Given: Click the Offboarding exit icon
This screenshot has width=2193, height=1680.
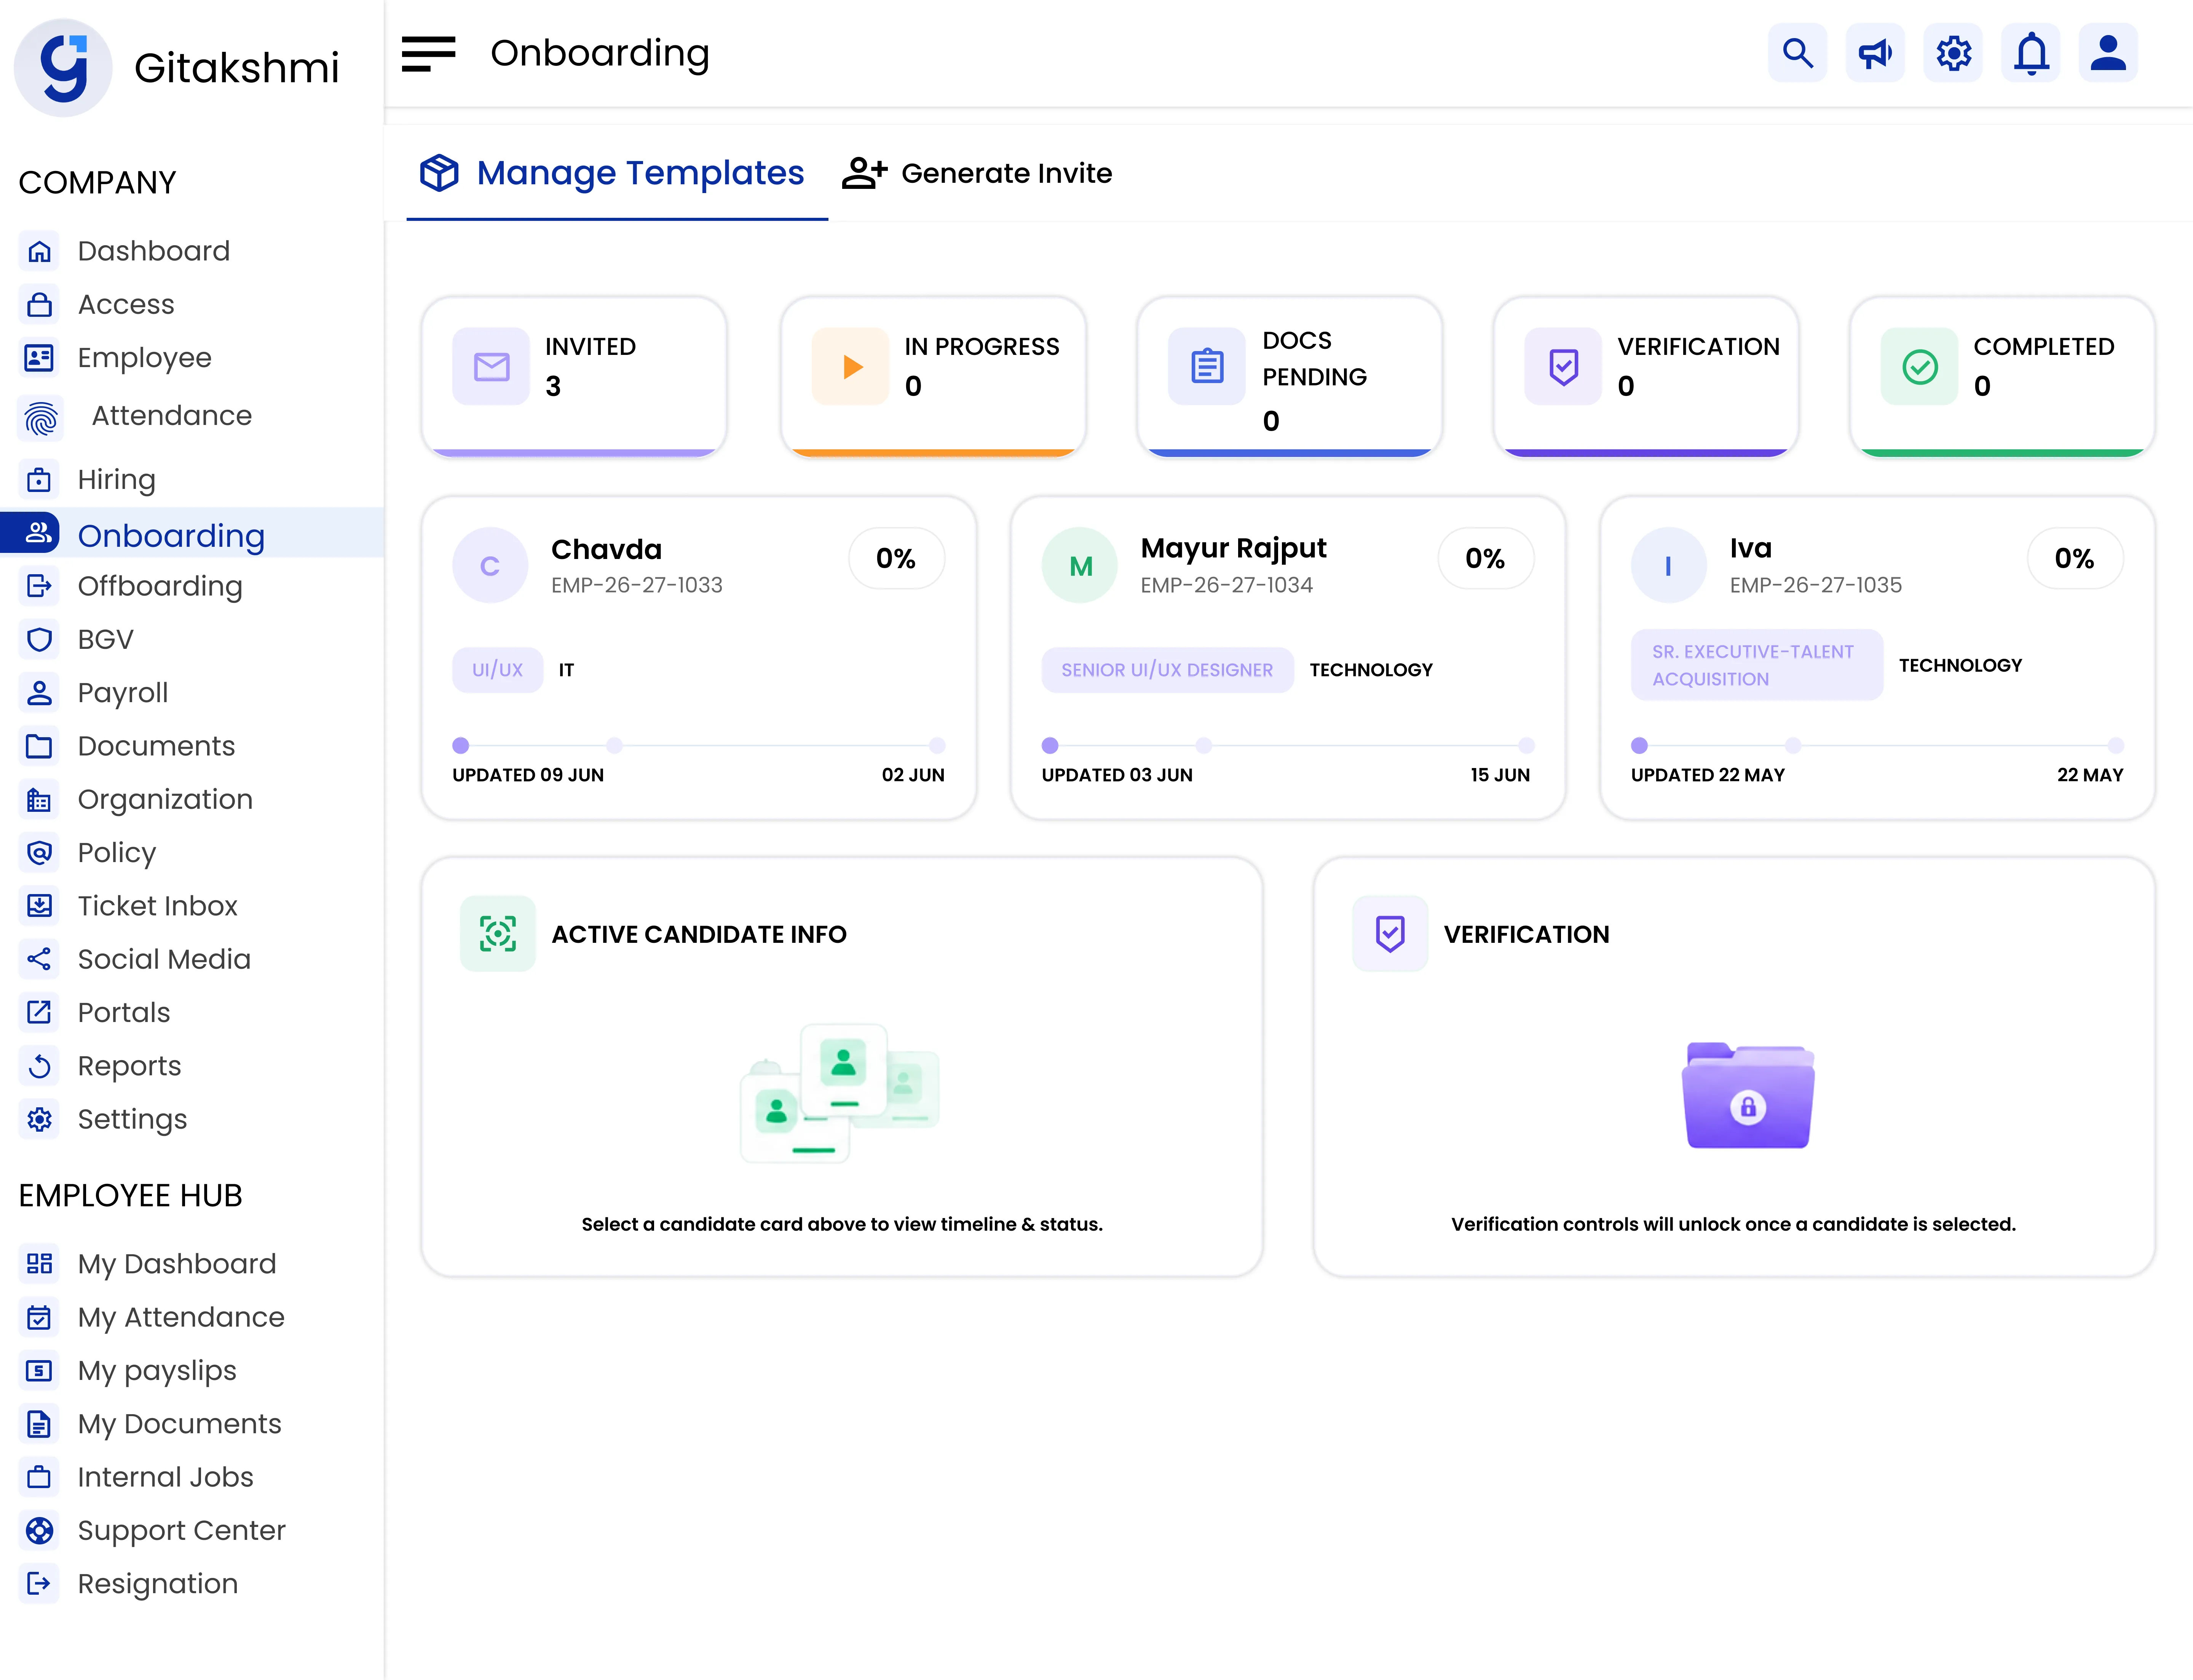Looking at the screenshot, I should (x=39, y=586).
